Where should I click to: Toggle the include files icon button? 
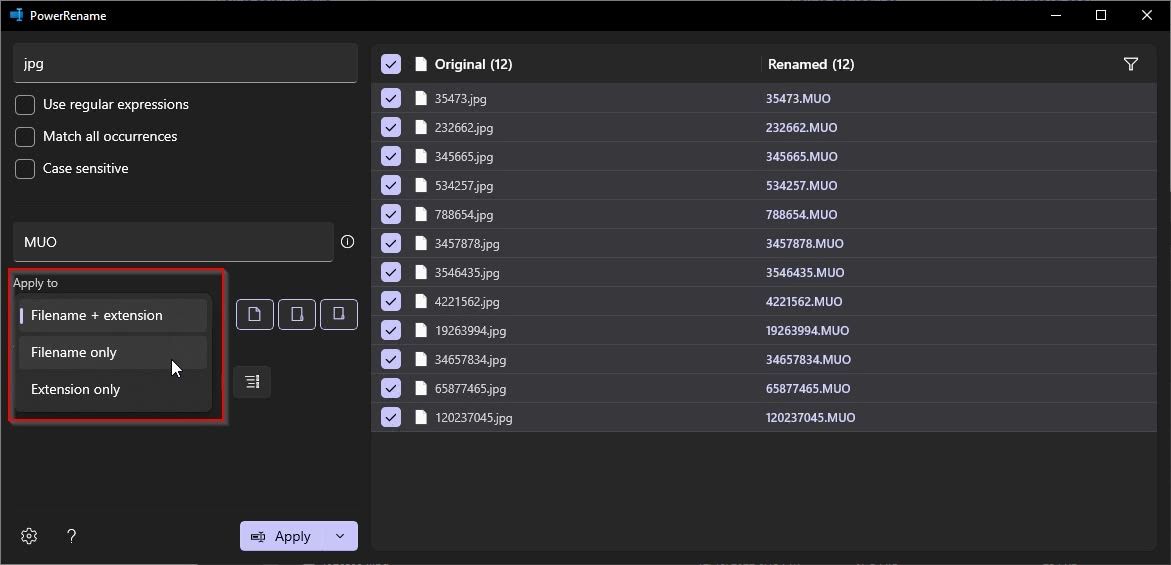pyautogui.click(x=255, y=314)
